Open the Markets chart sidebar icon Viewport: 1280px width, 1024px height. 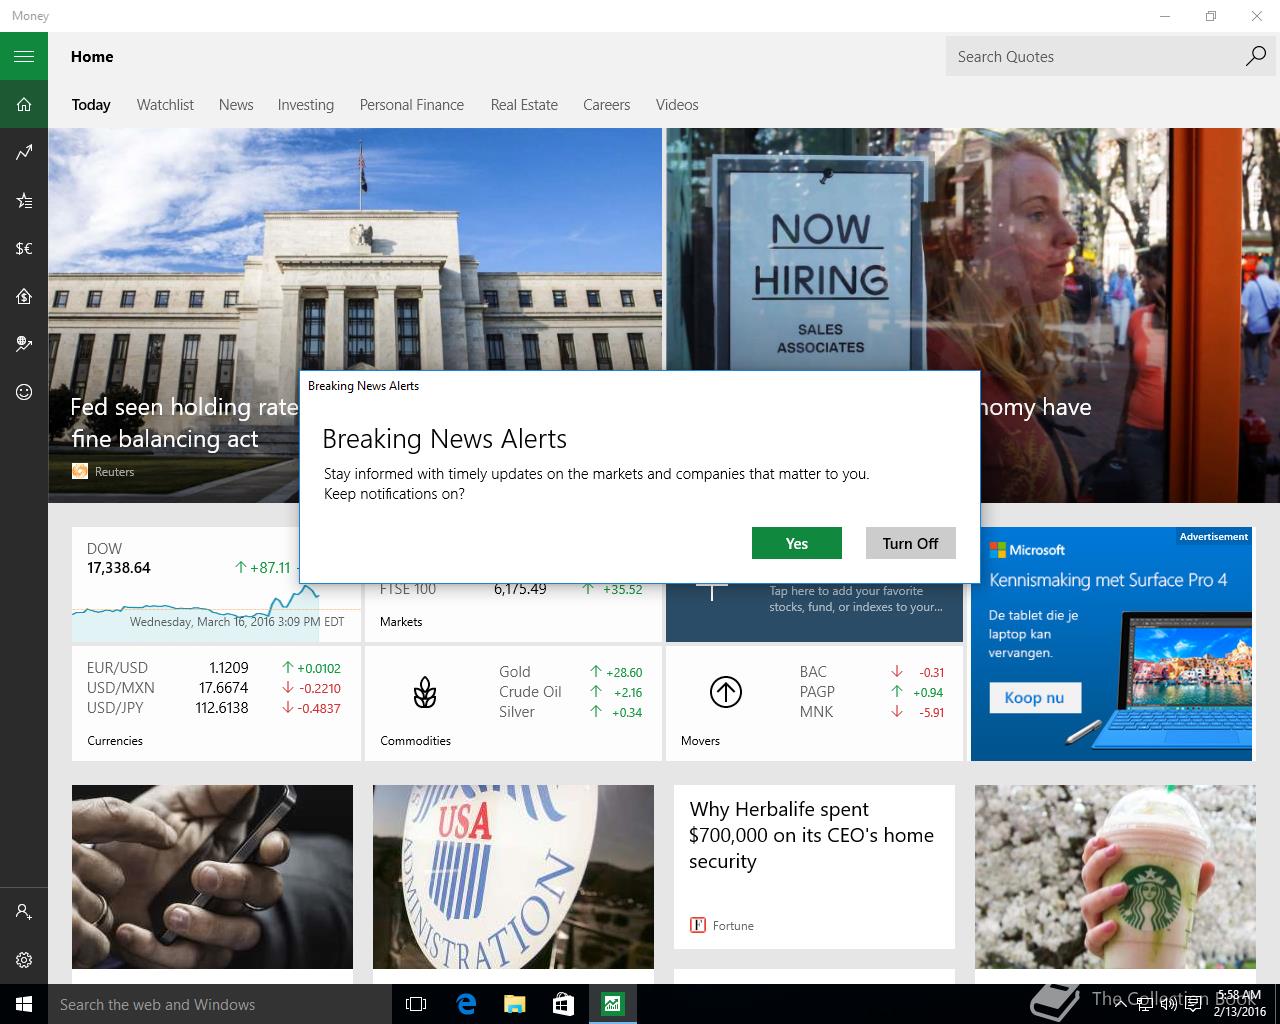coord(24,152)
